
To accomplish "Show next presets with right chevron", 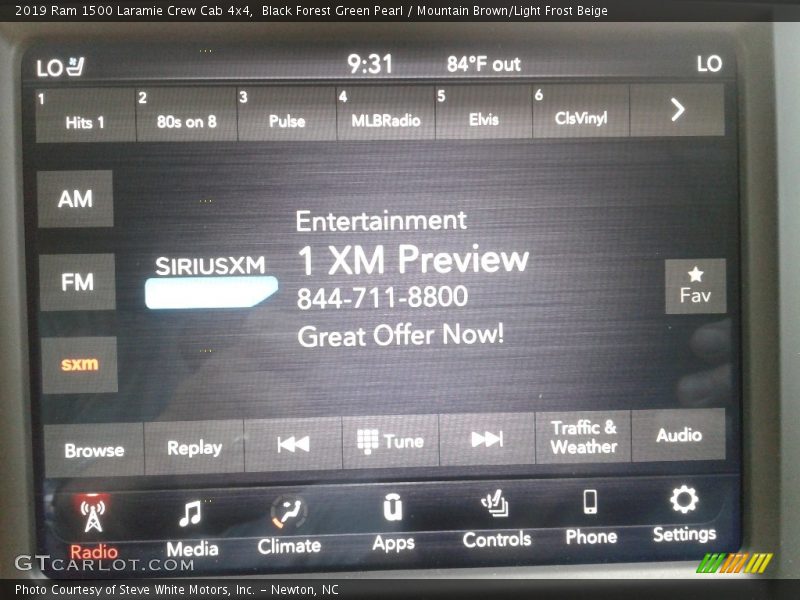I will point(678,110).
